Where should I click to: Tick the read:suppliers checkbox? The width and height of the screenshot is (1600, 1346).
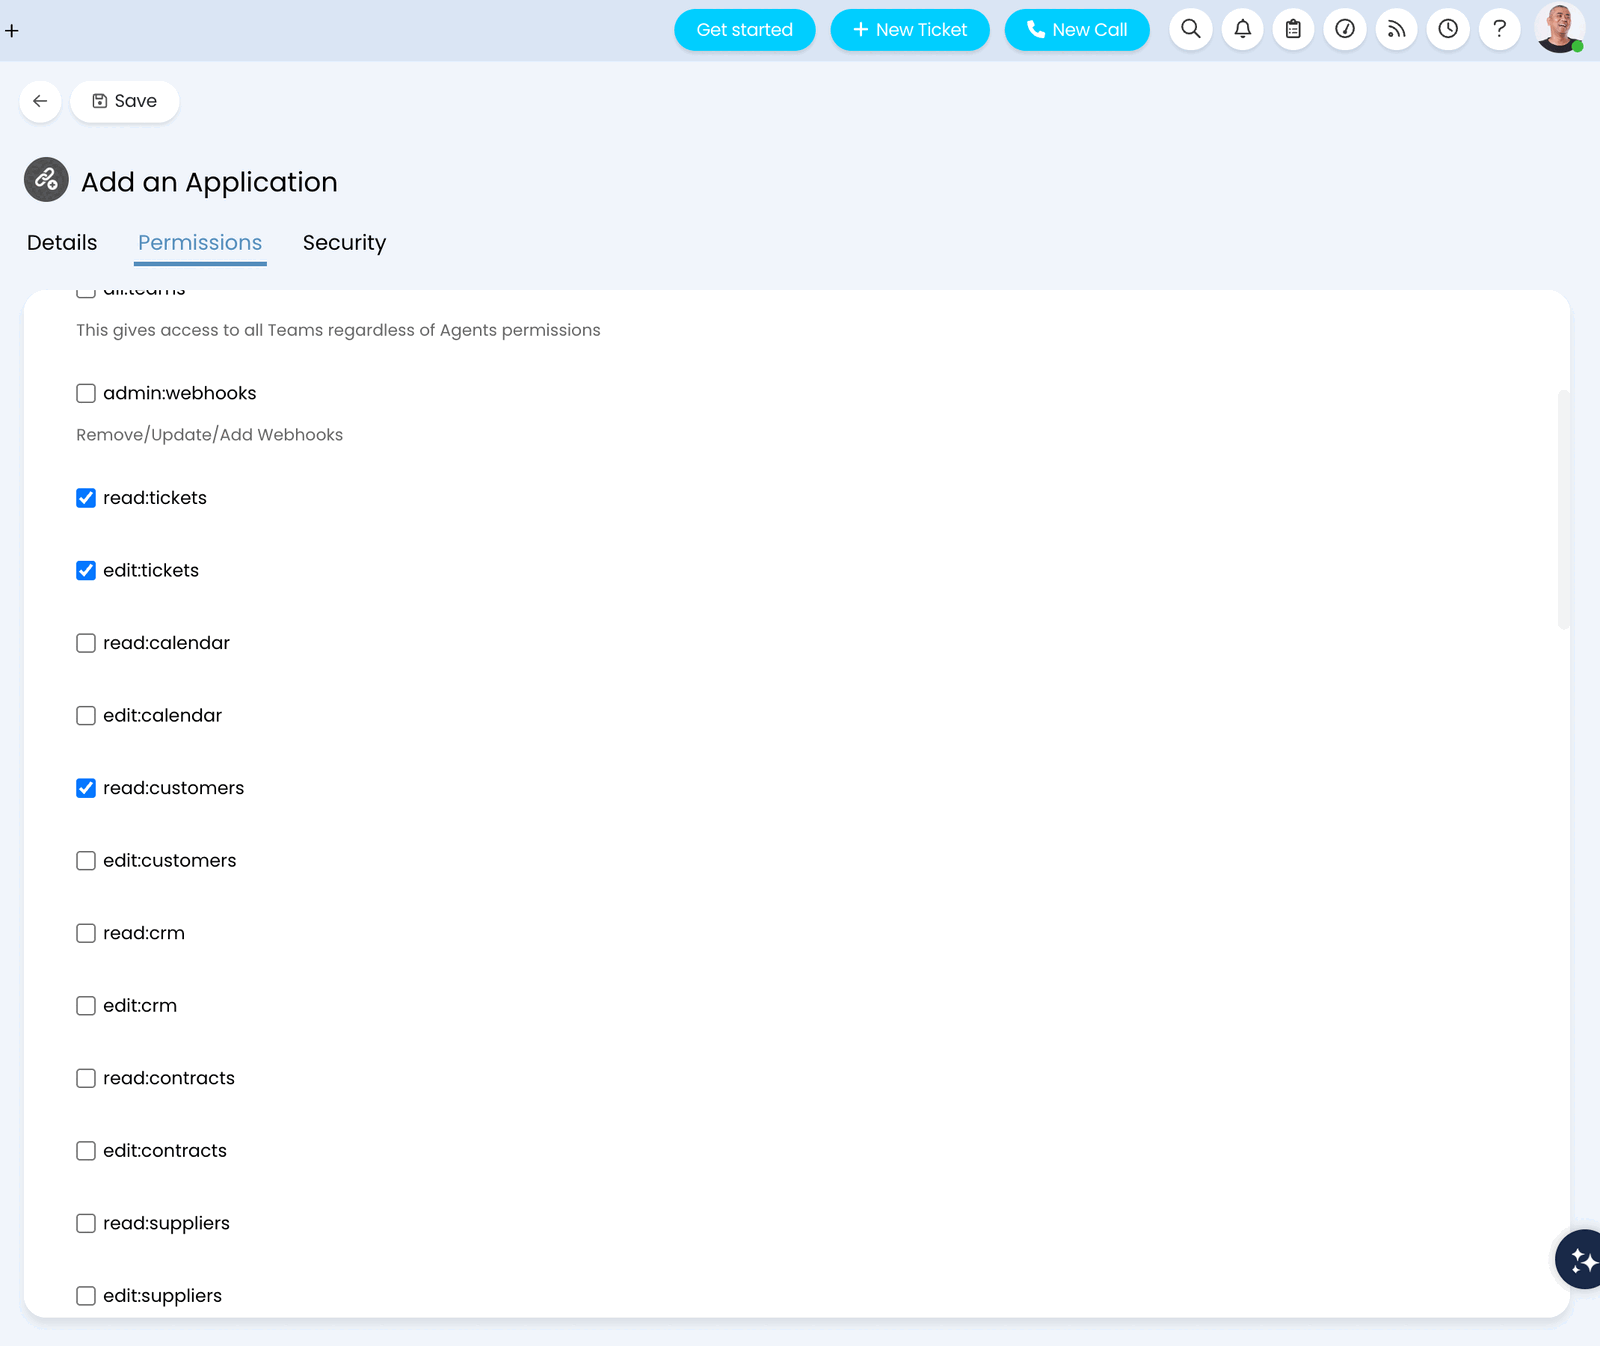(x=86, y=1223)
